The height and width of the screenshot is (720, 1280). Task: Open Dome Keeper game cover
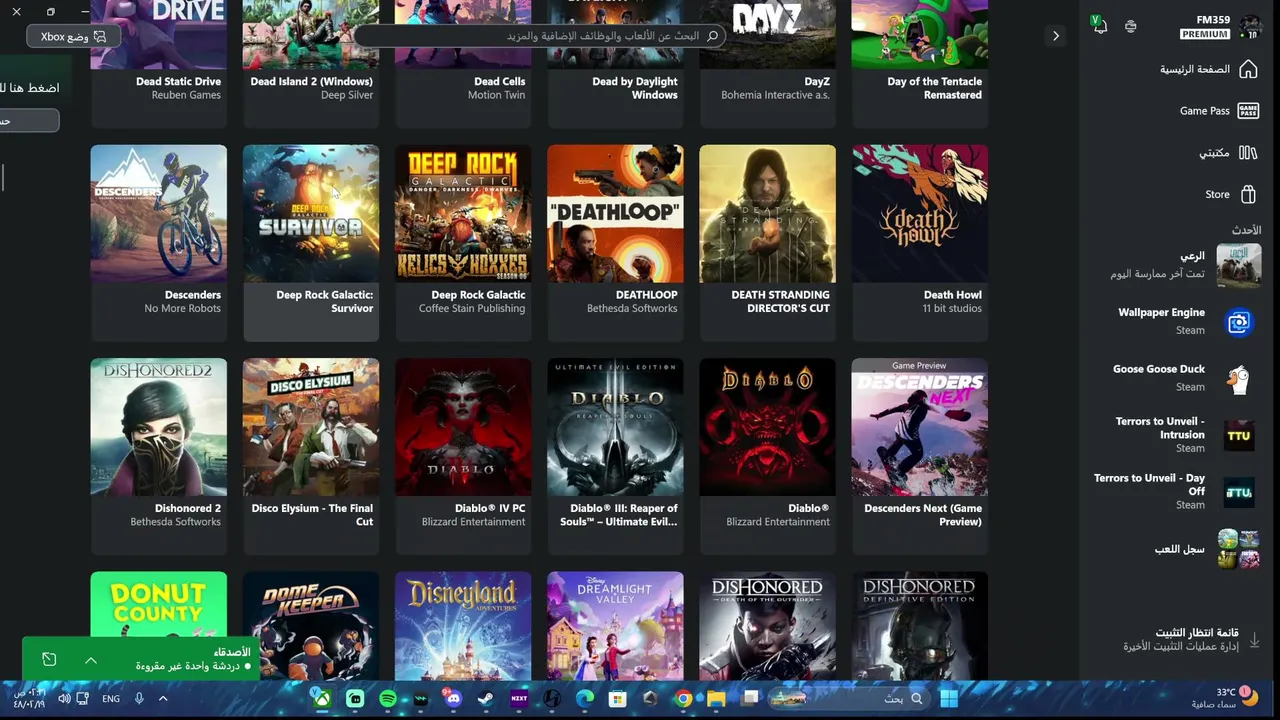pyautogui.click(x=311, y=626)
